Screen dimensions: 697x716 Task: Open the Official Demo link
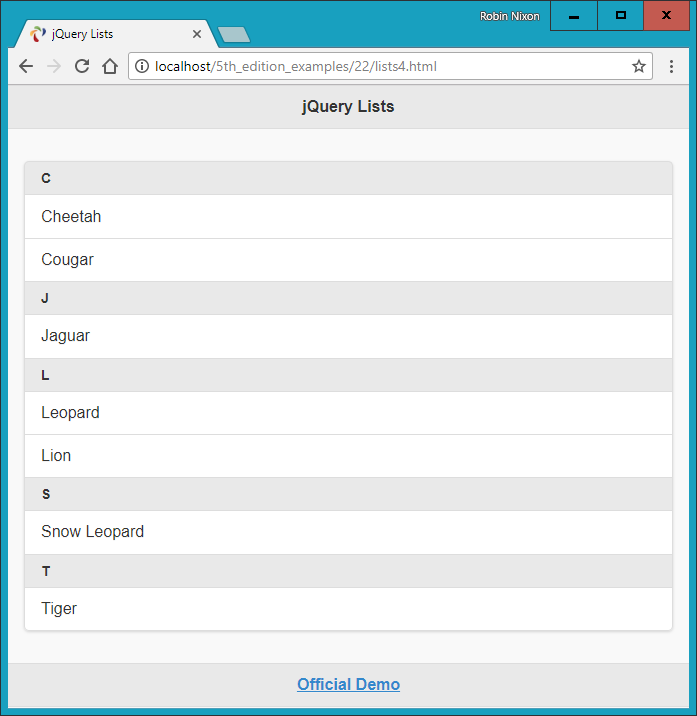(348, 684)
